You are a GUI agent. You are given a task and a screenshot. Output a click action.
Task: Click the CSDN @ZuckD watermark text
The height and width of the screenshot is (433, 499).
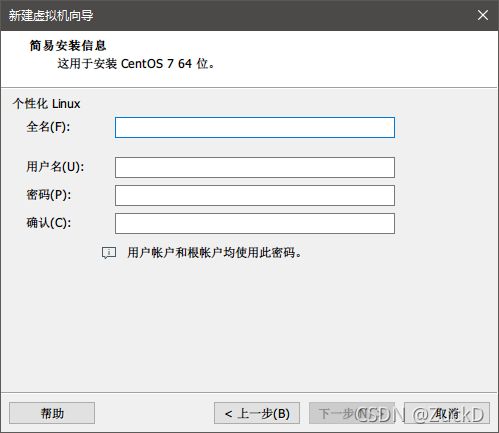(x=419, y=415)
